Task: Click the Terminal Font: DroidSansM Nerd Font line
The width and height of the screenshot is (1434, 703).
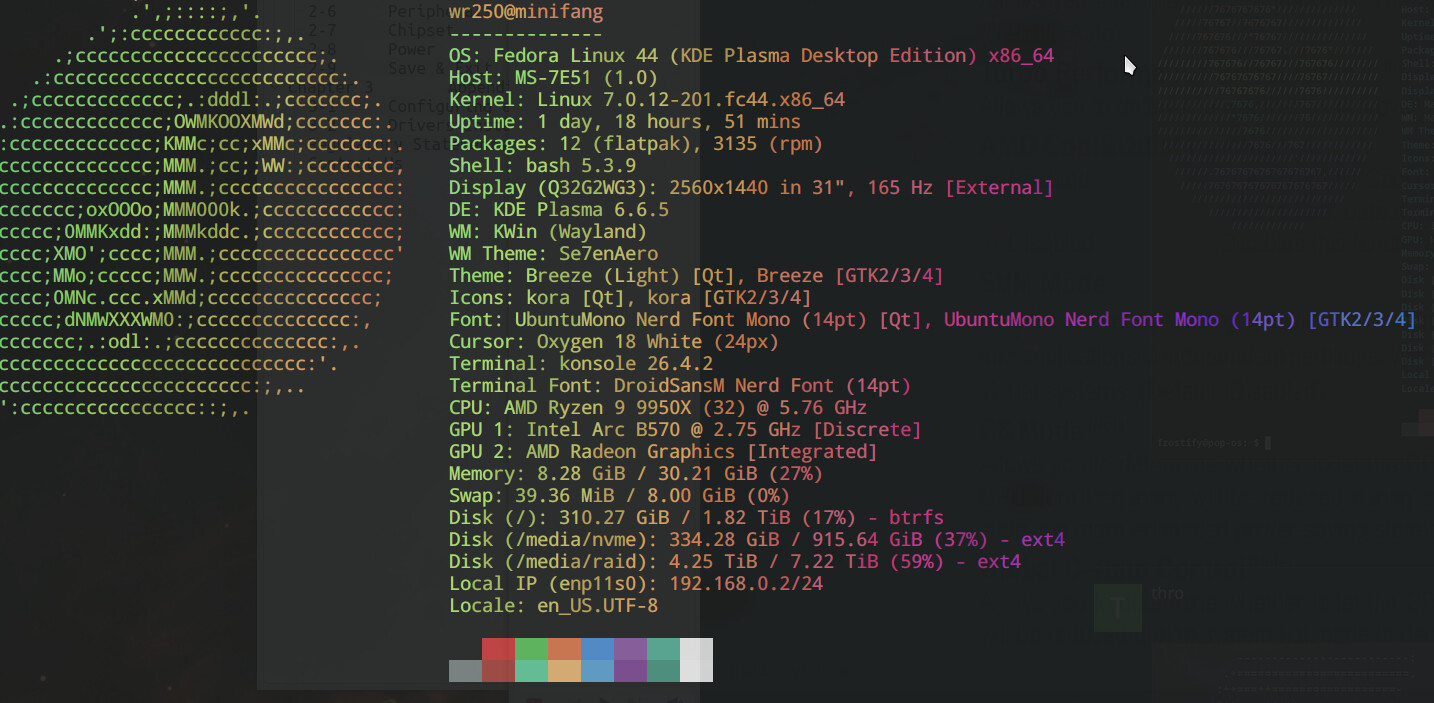Action: 680,386
